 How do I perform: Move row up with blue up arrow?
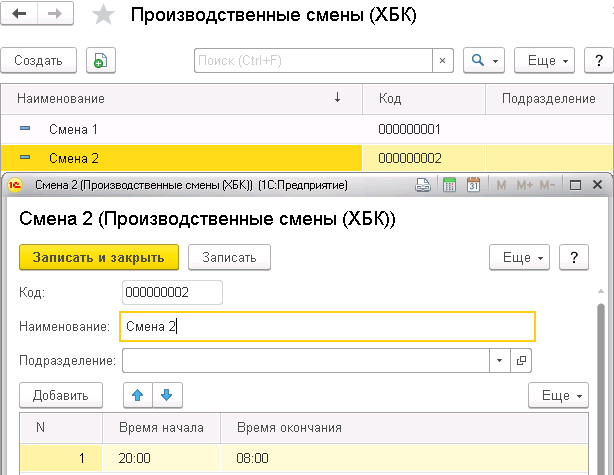(x=138, y=395)
